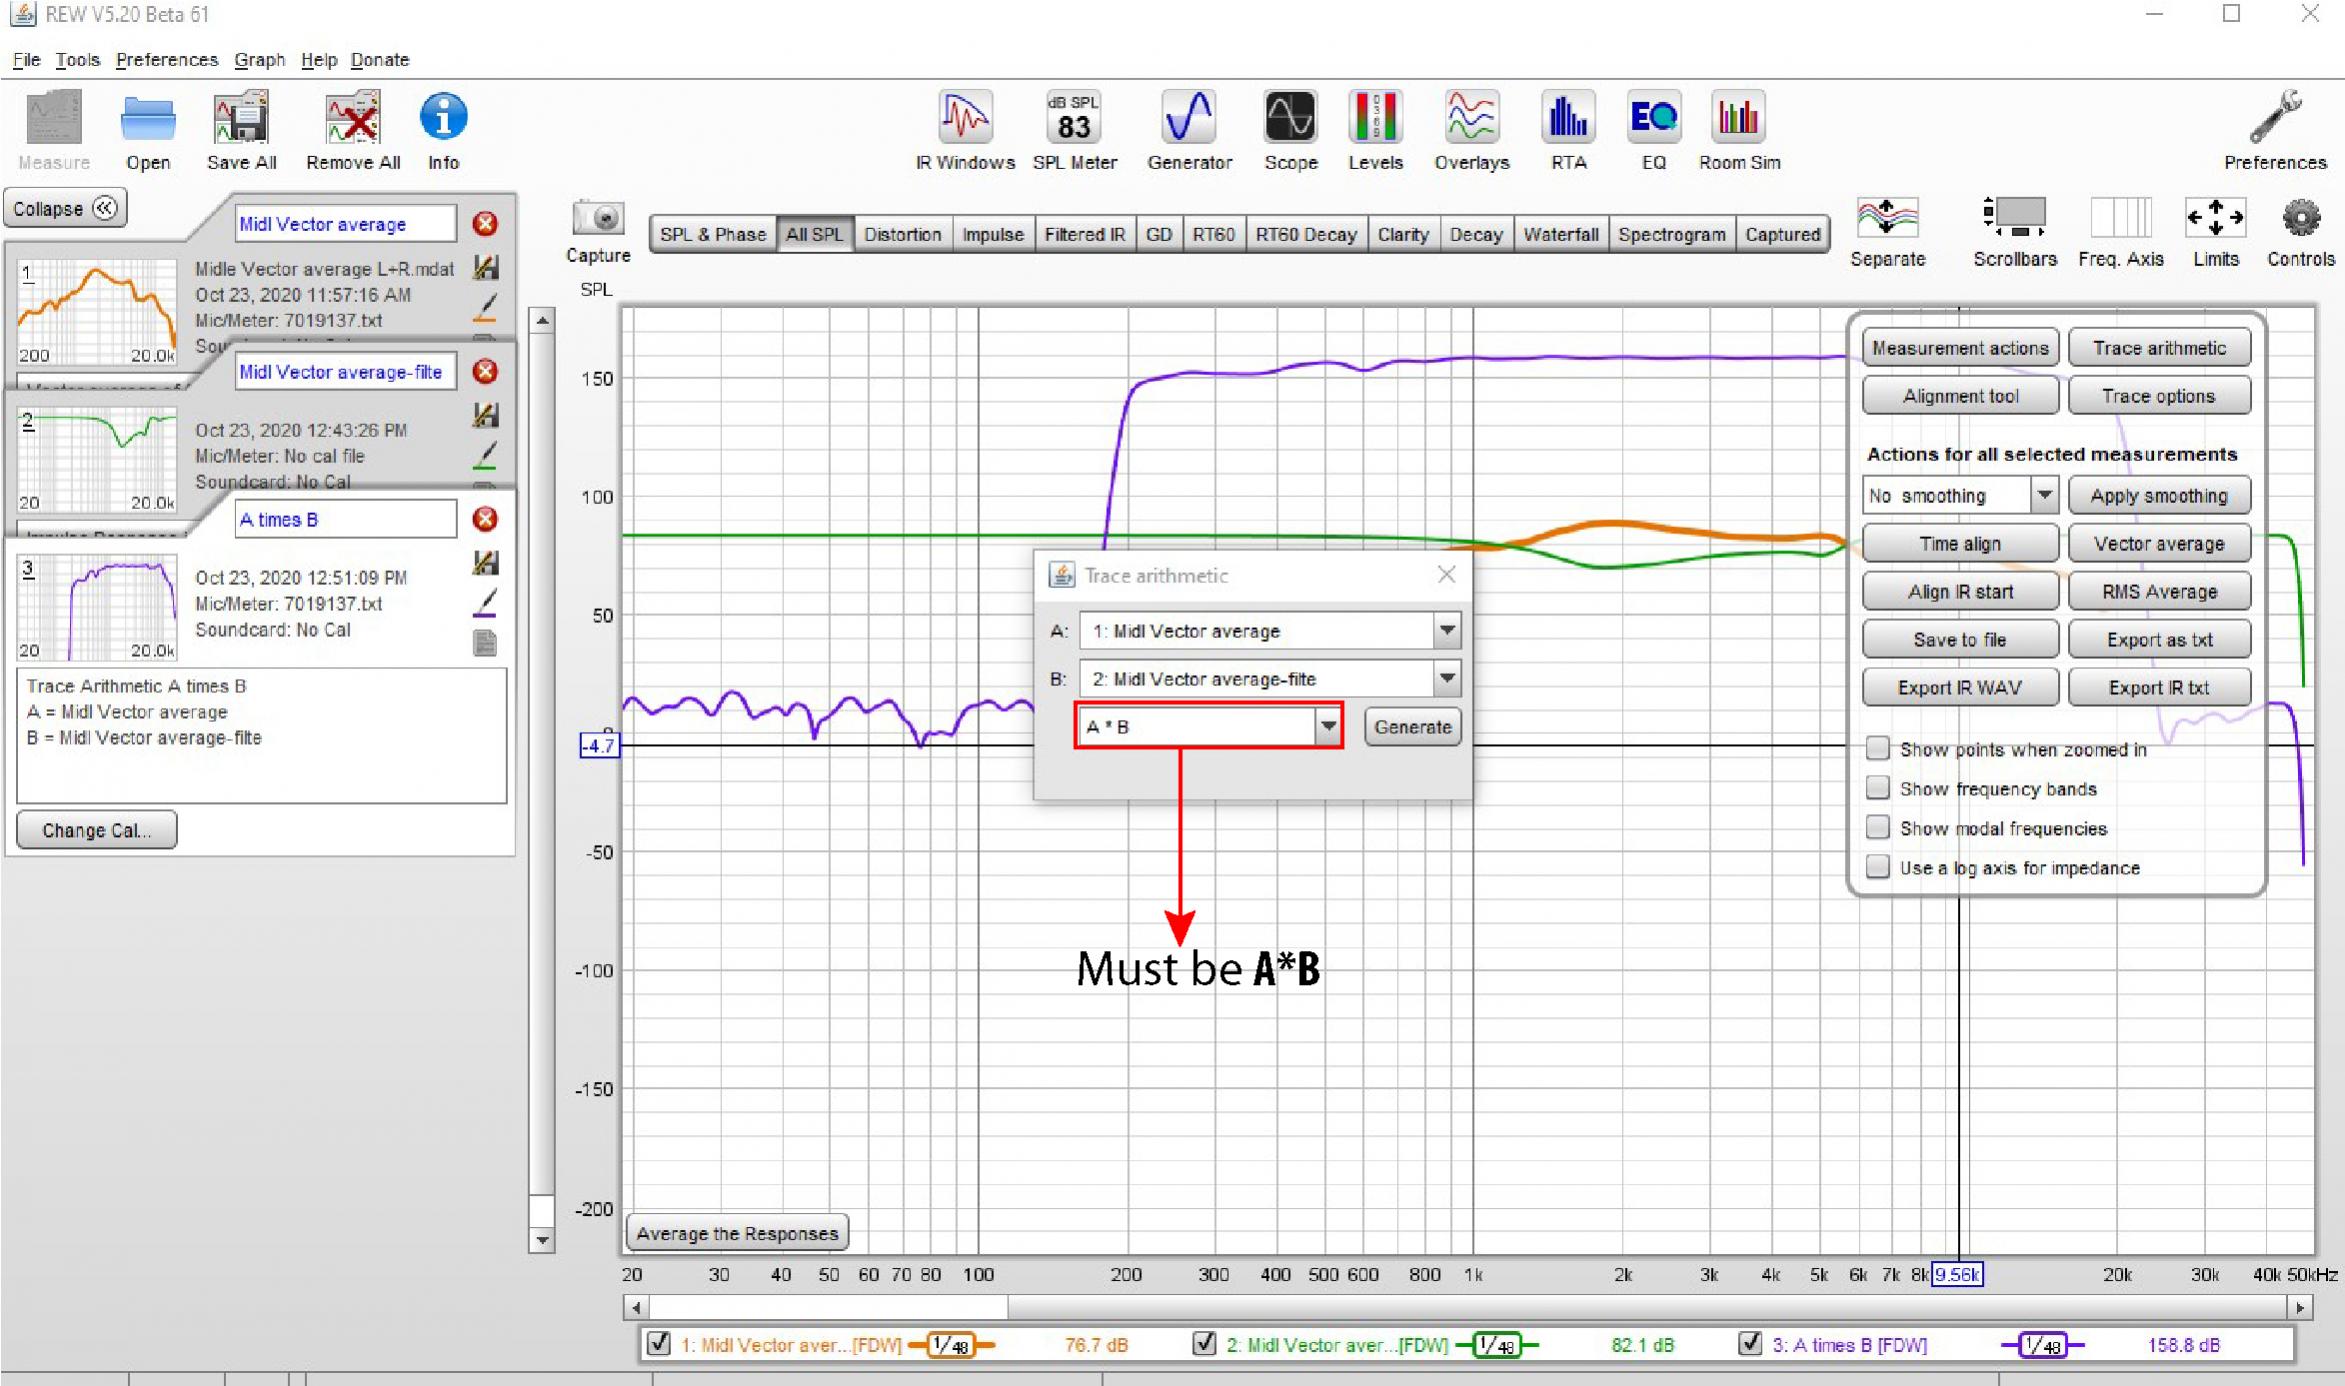
Task: Click the horizontal frequency scrollbar
Action: 1468,1307
